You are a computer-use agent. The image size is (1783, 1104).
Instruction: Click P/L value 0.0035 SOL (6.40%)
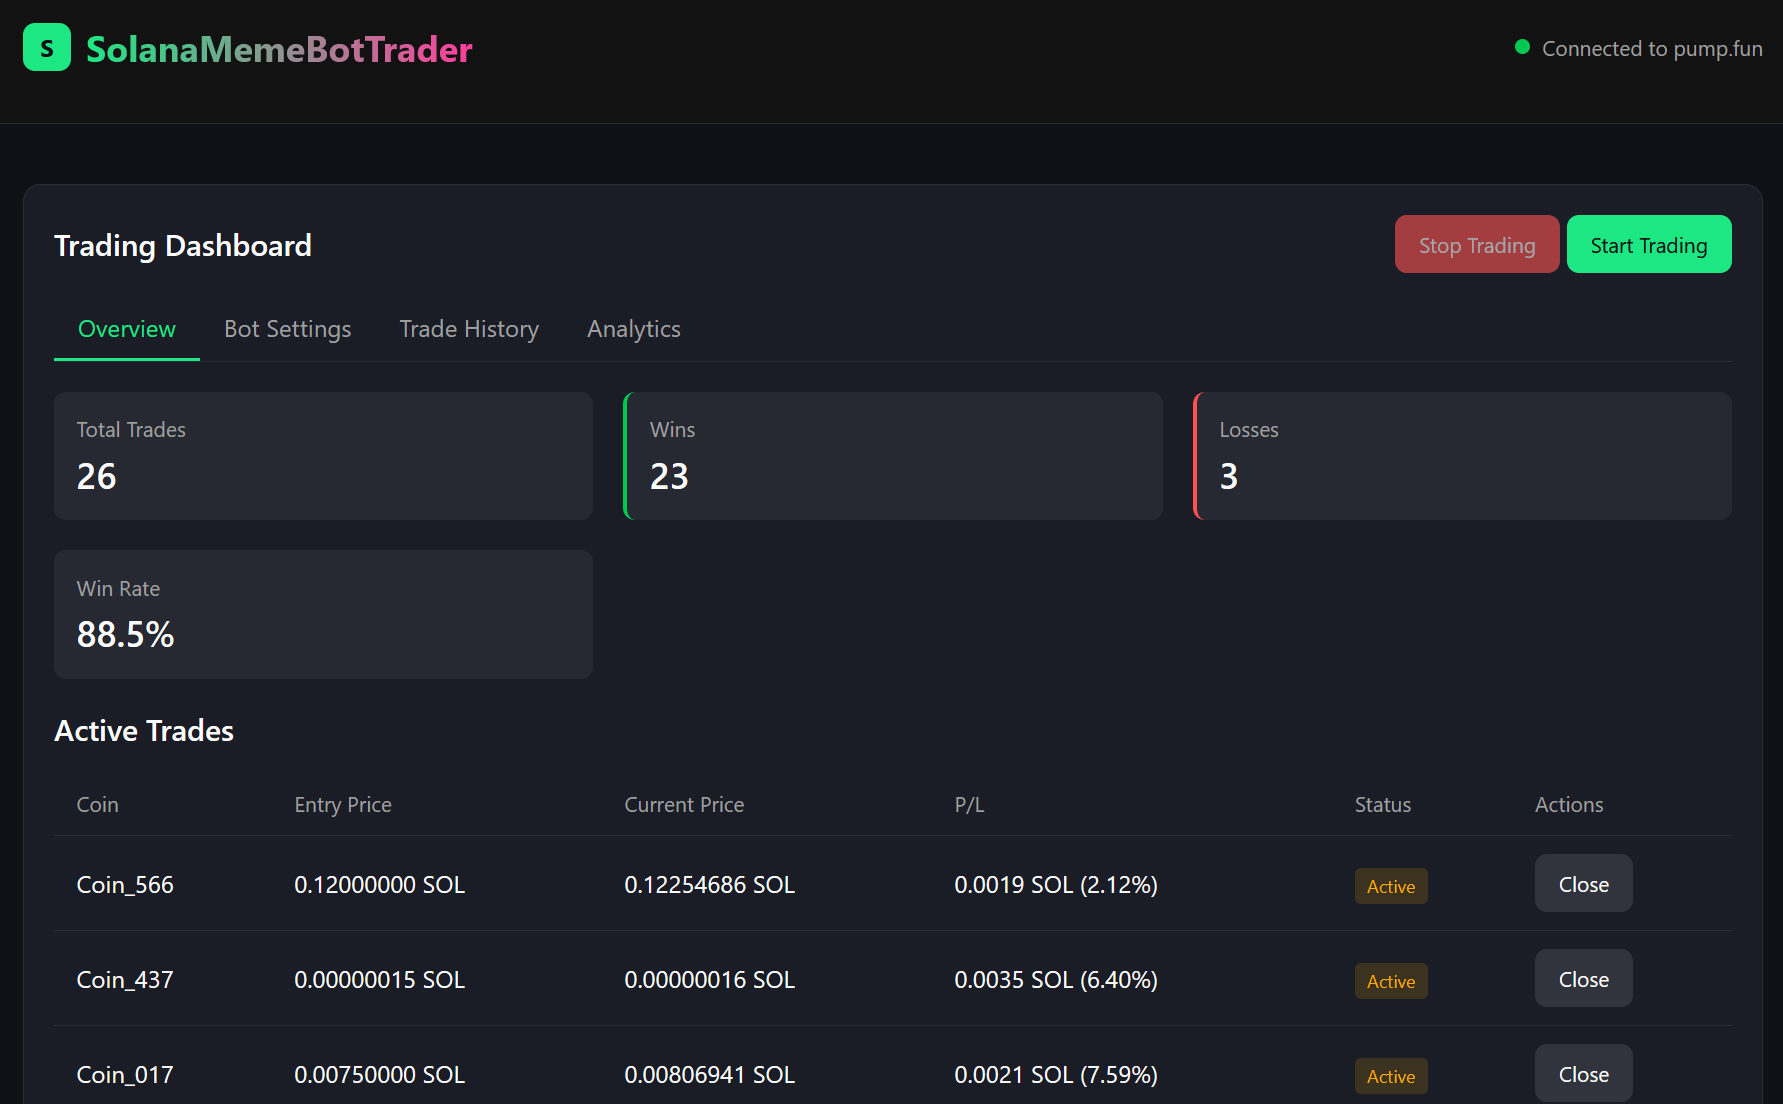tap(1056, 980)
